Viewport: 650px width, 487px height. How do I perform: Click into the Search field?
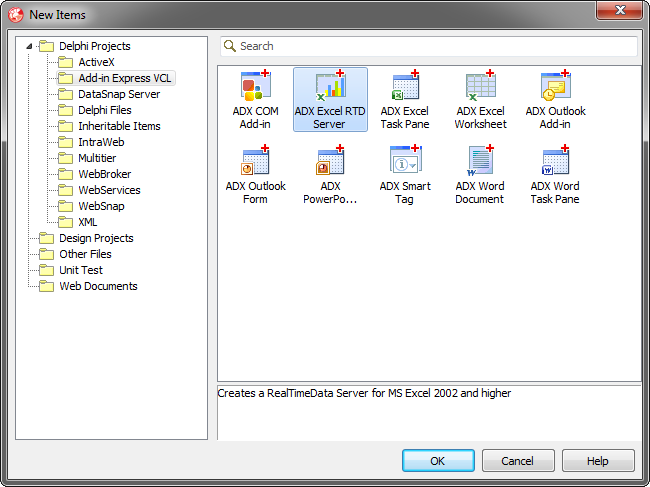point(429,46)
